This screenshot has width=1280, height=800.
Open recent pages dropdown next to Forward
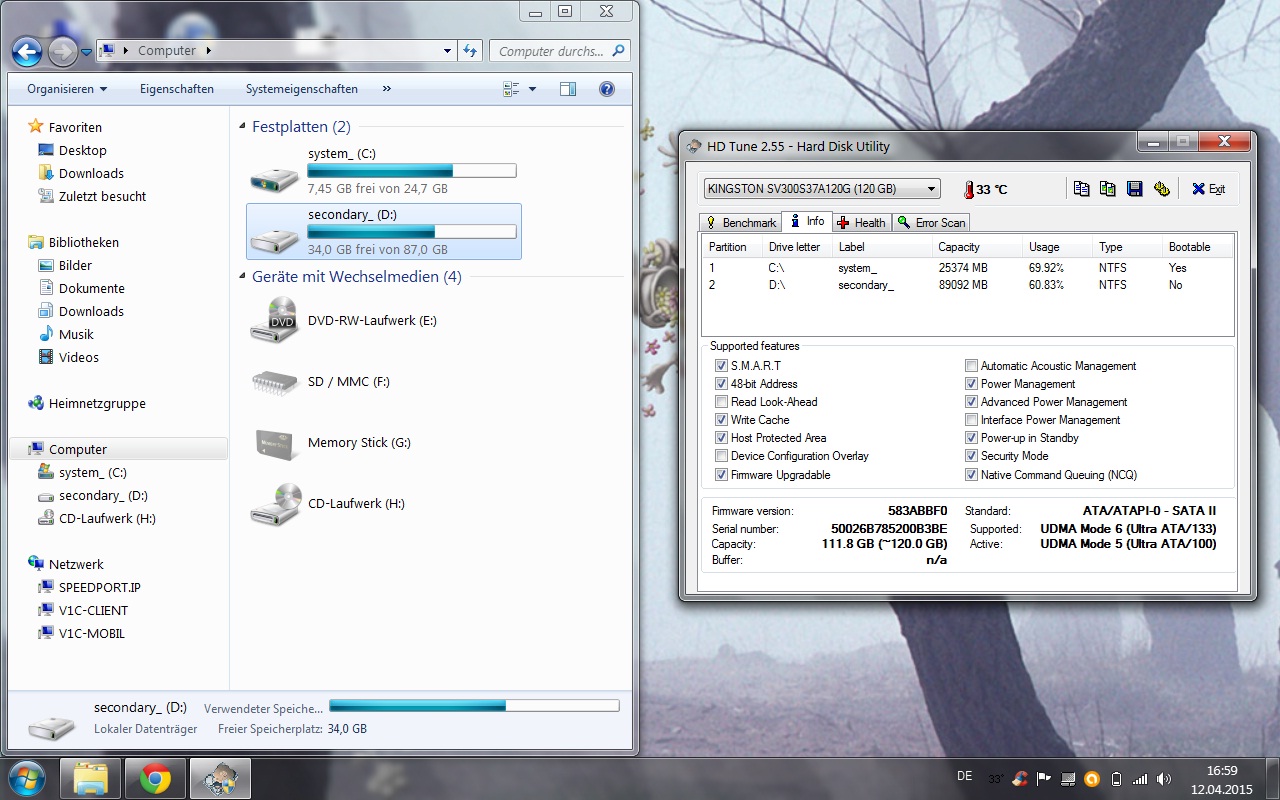[87, 51]
